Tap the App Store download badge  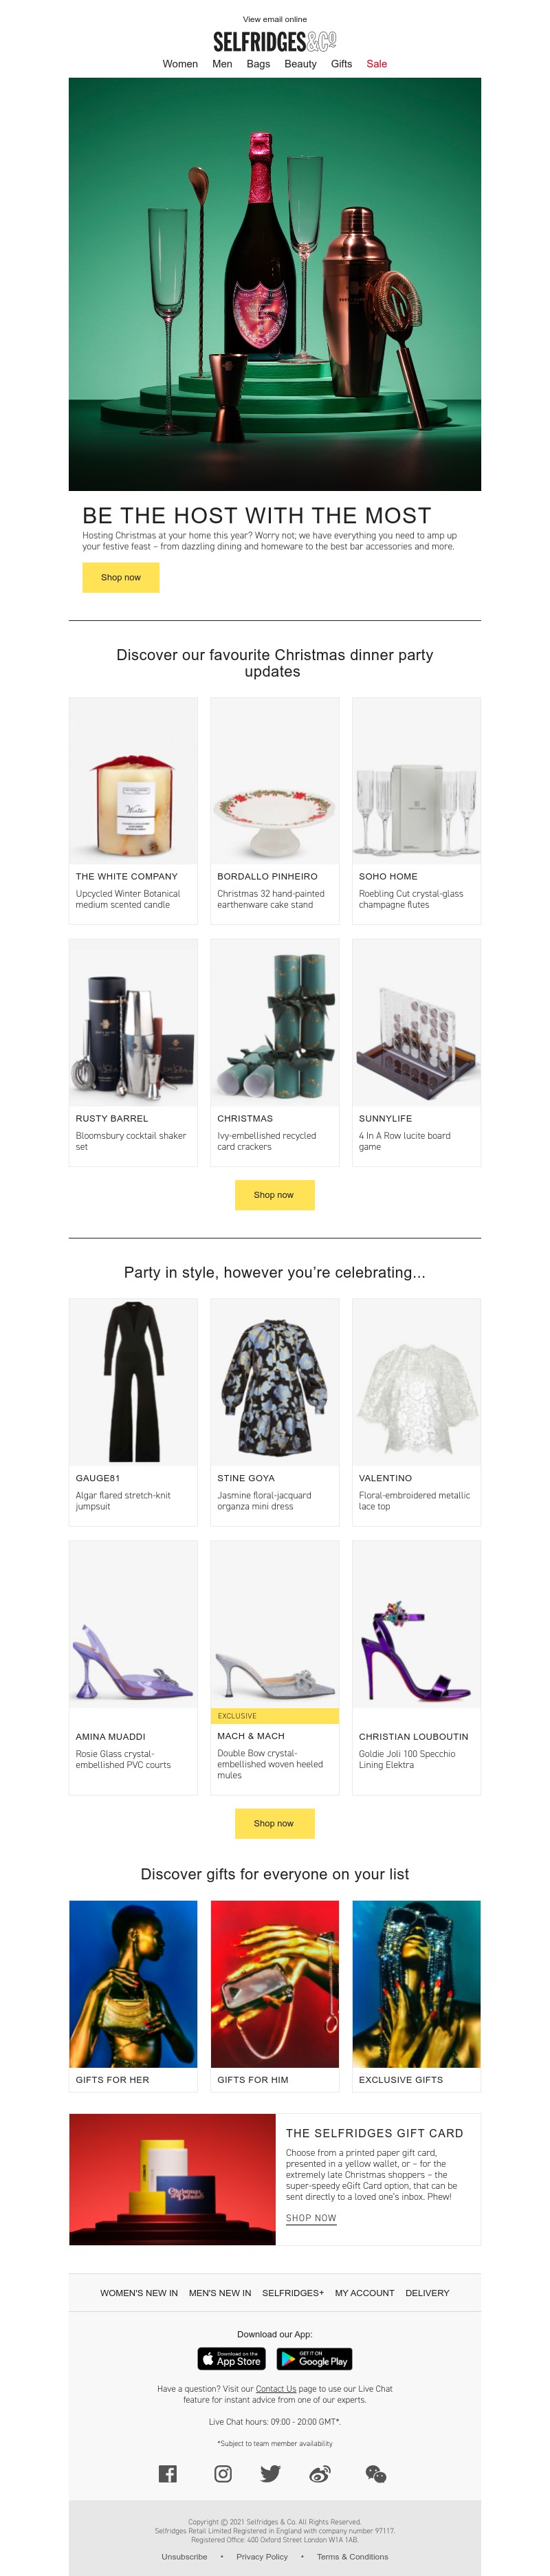point(232,2358)
